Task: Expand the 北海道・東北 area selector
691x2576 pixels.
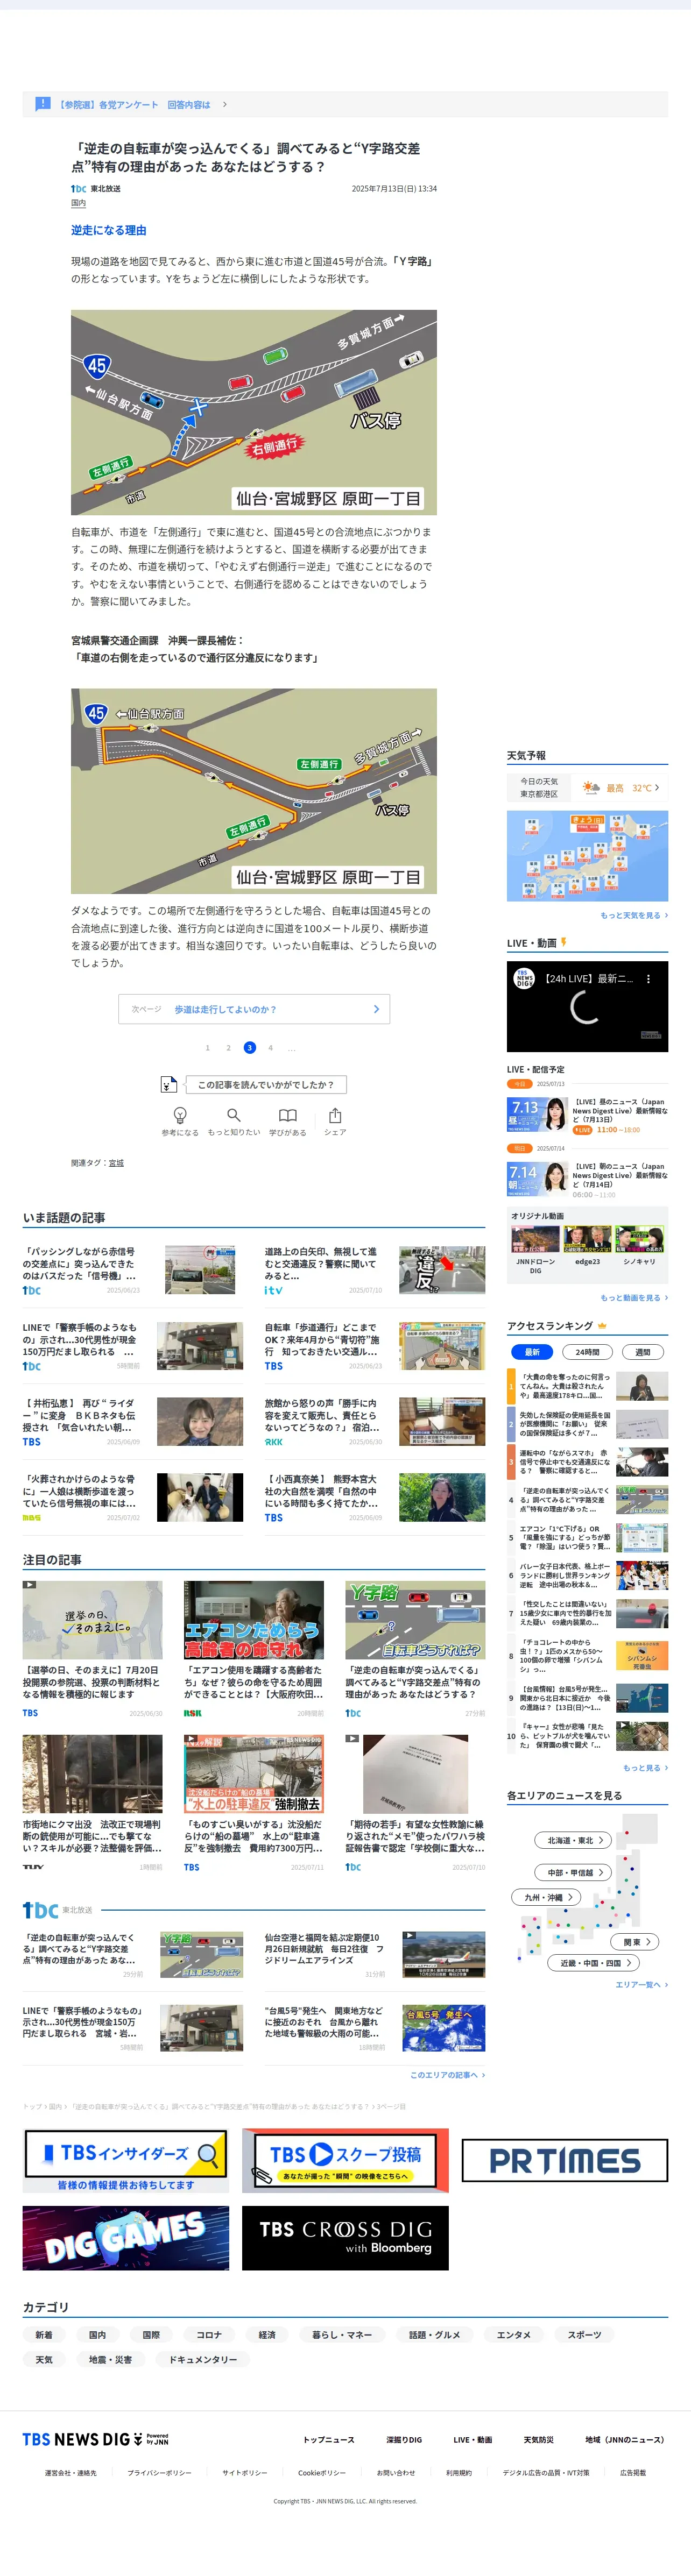Action: [x=574, y=1840]
